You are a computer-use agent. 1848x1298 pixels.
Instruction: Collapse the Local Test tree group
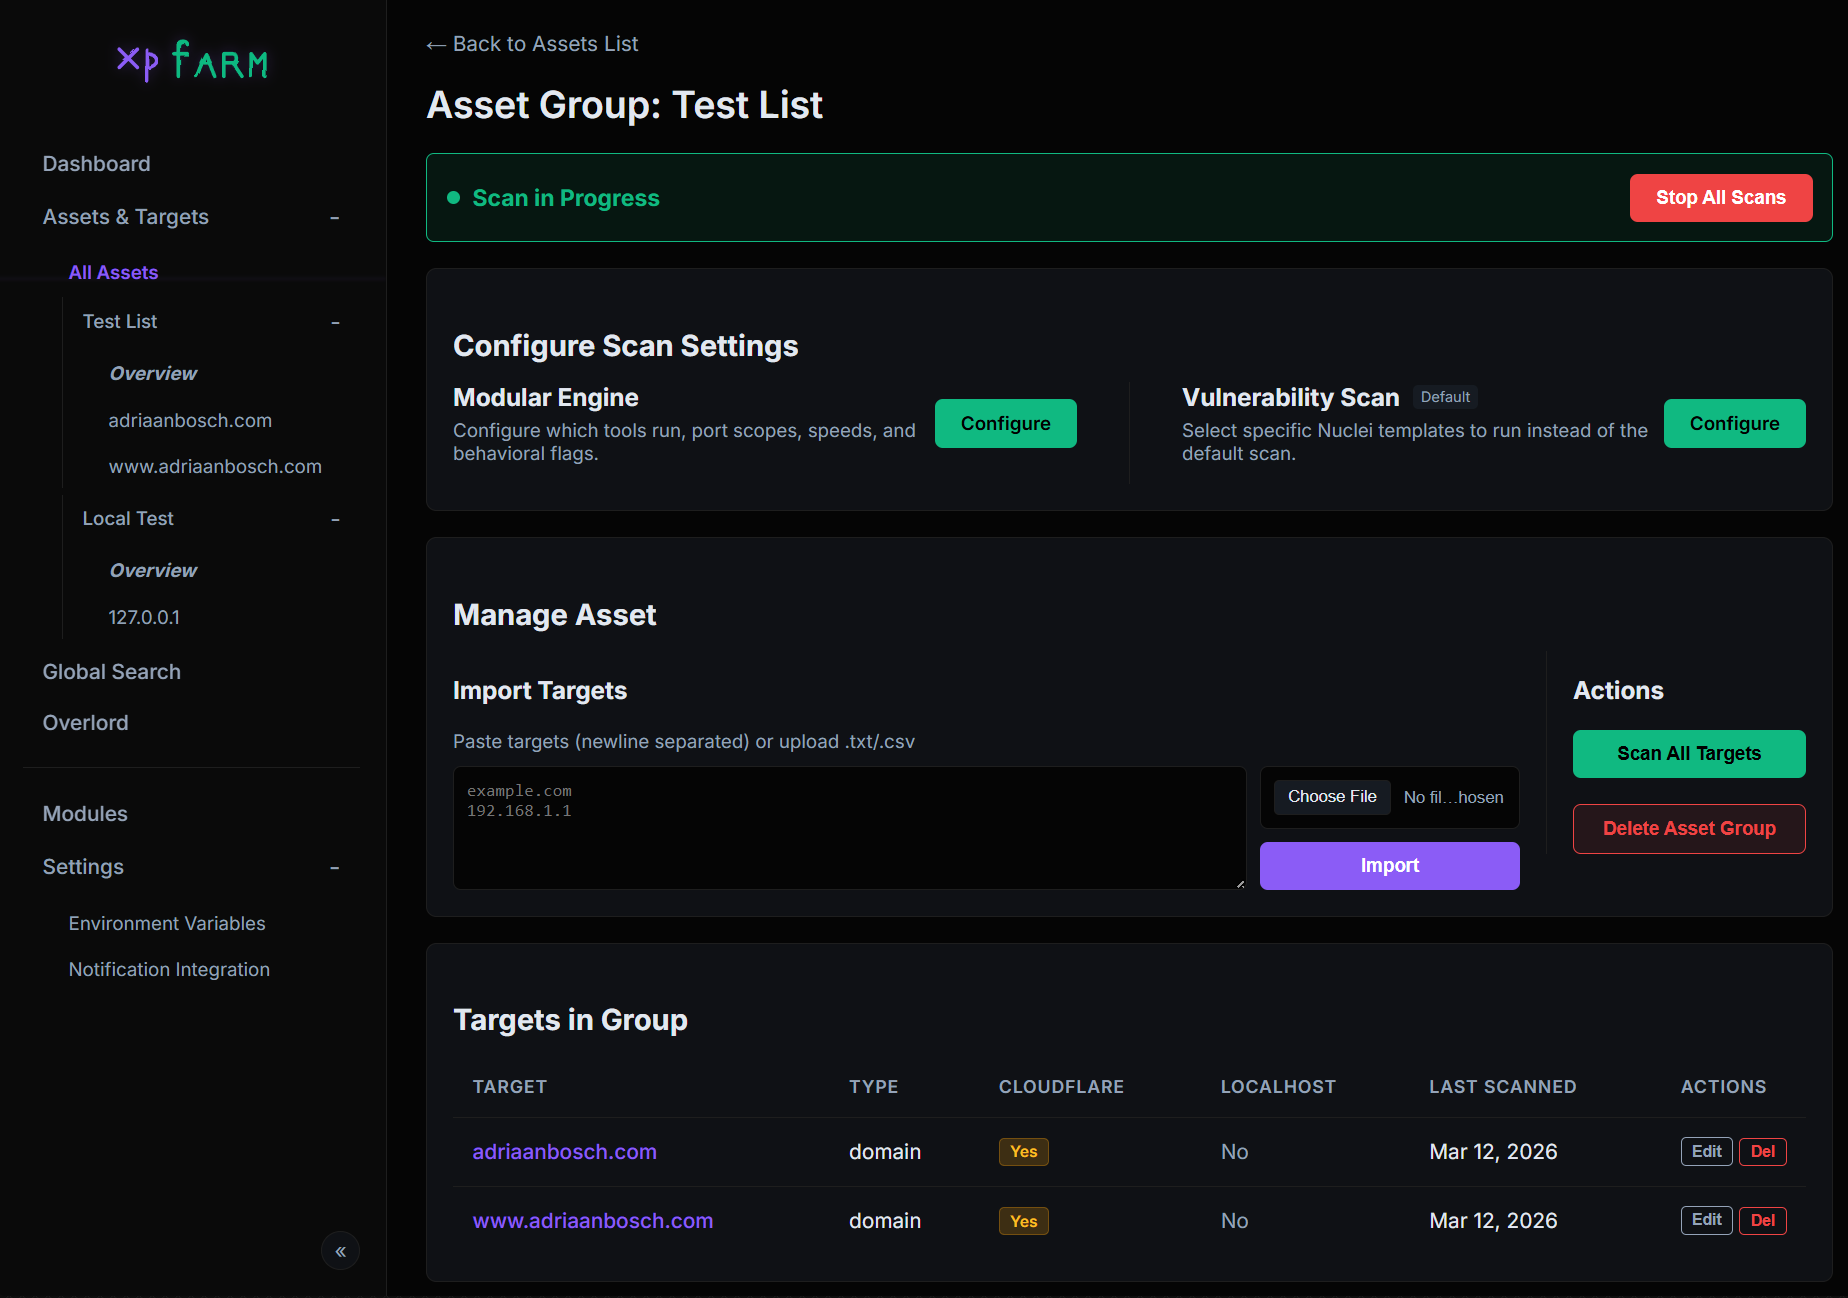click(x=335, y=520)
